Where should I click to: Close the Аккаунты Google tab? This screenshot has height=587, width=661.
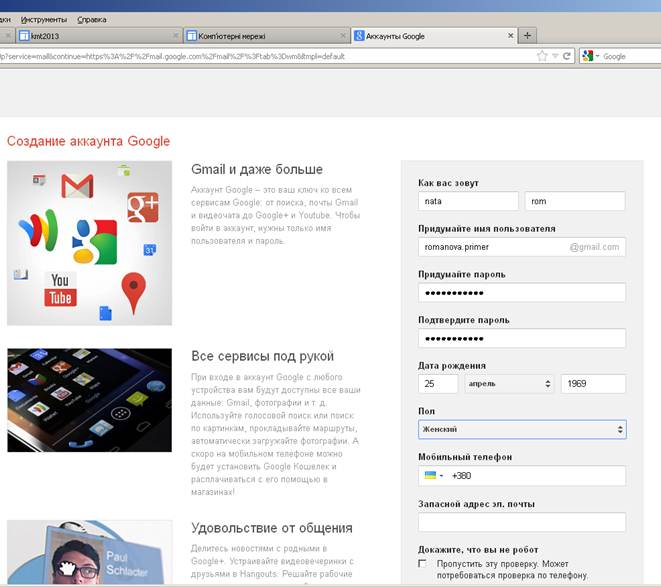[511, 36]
